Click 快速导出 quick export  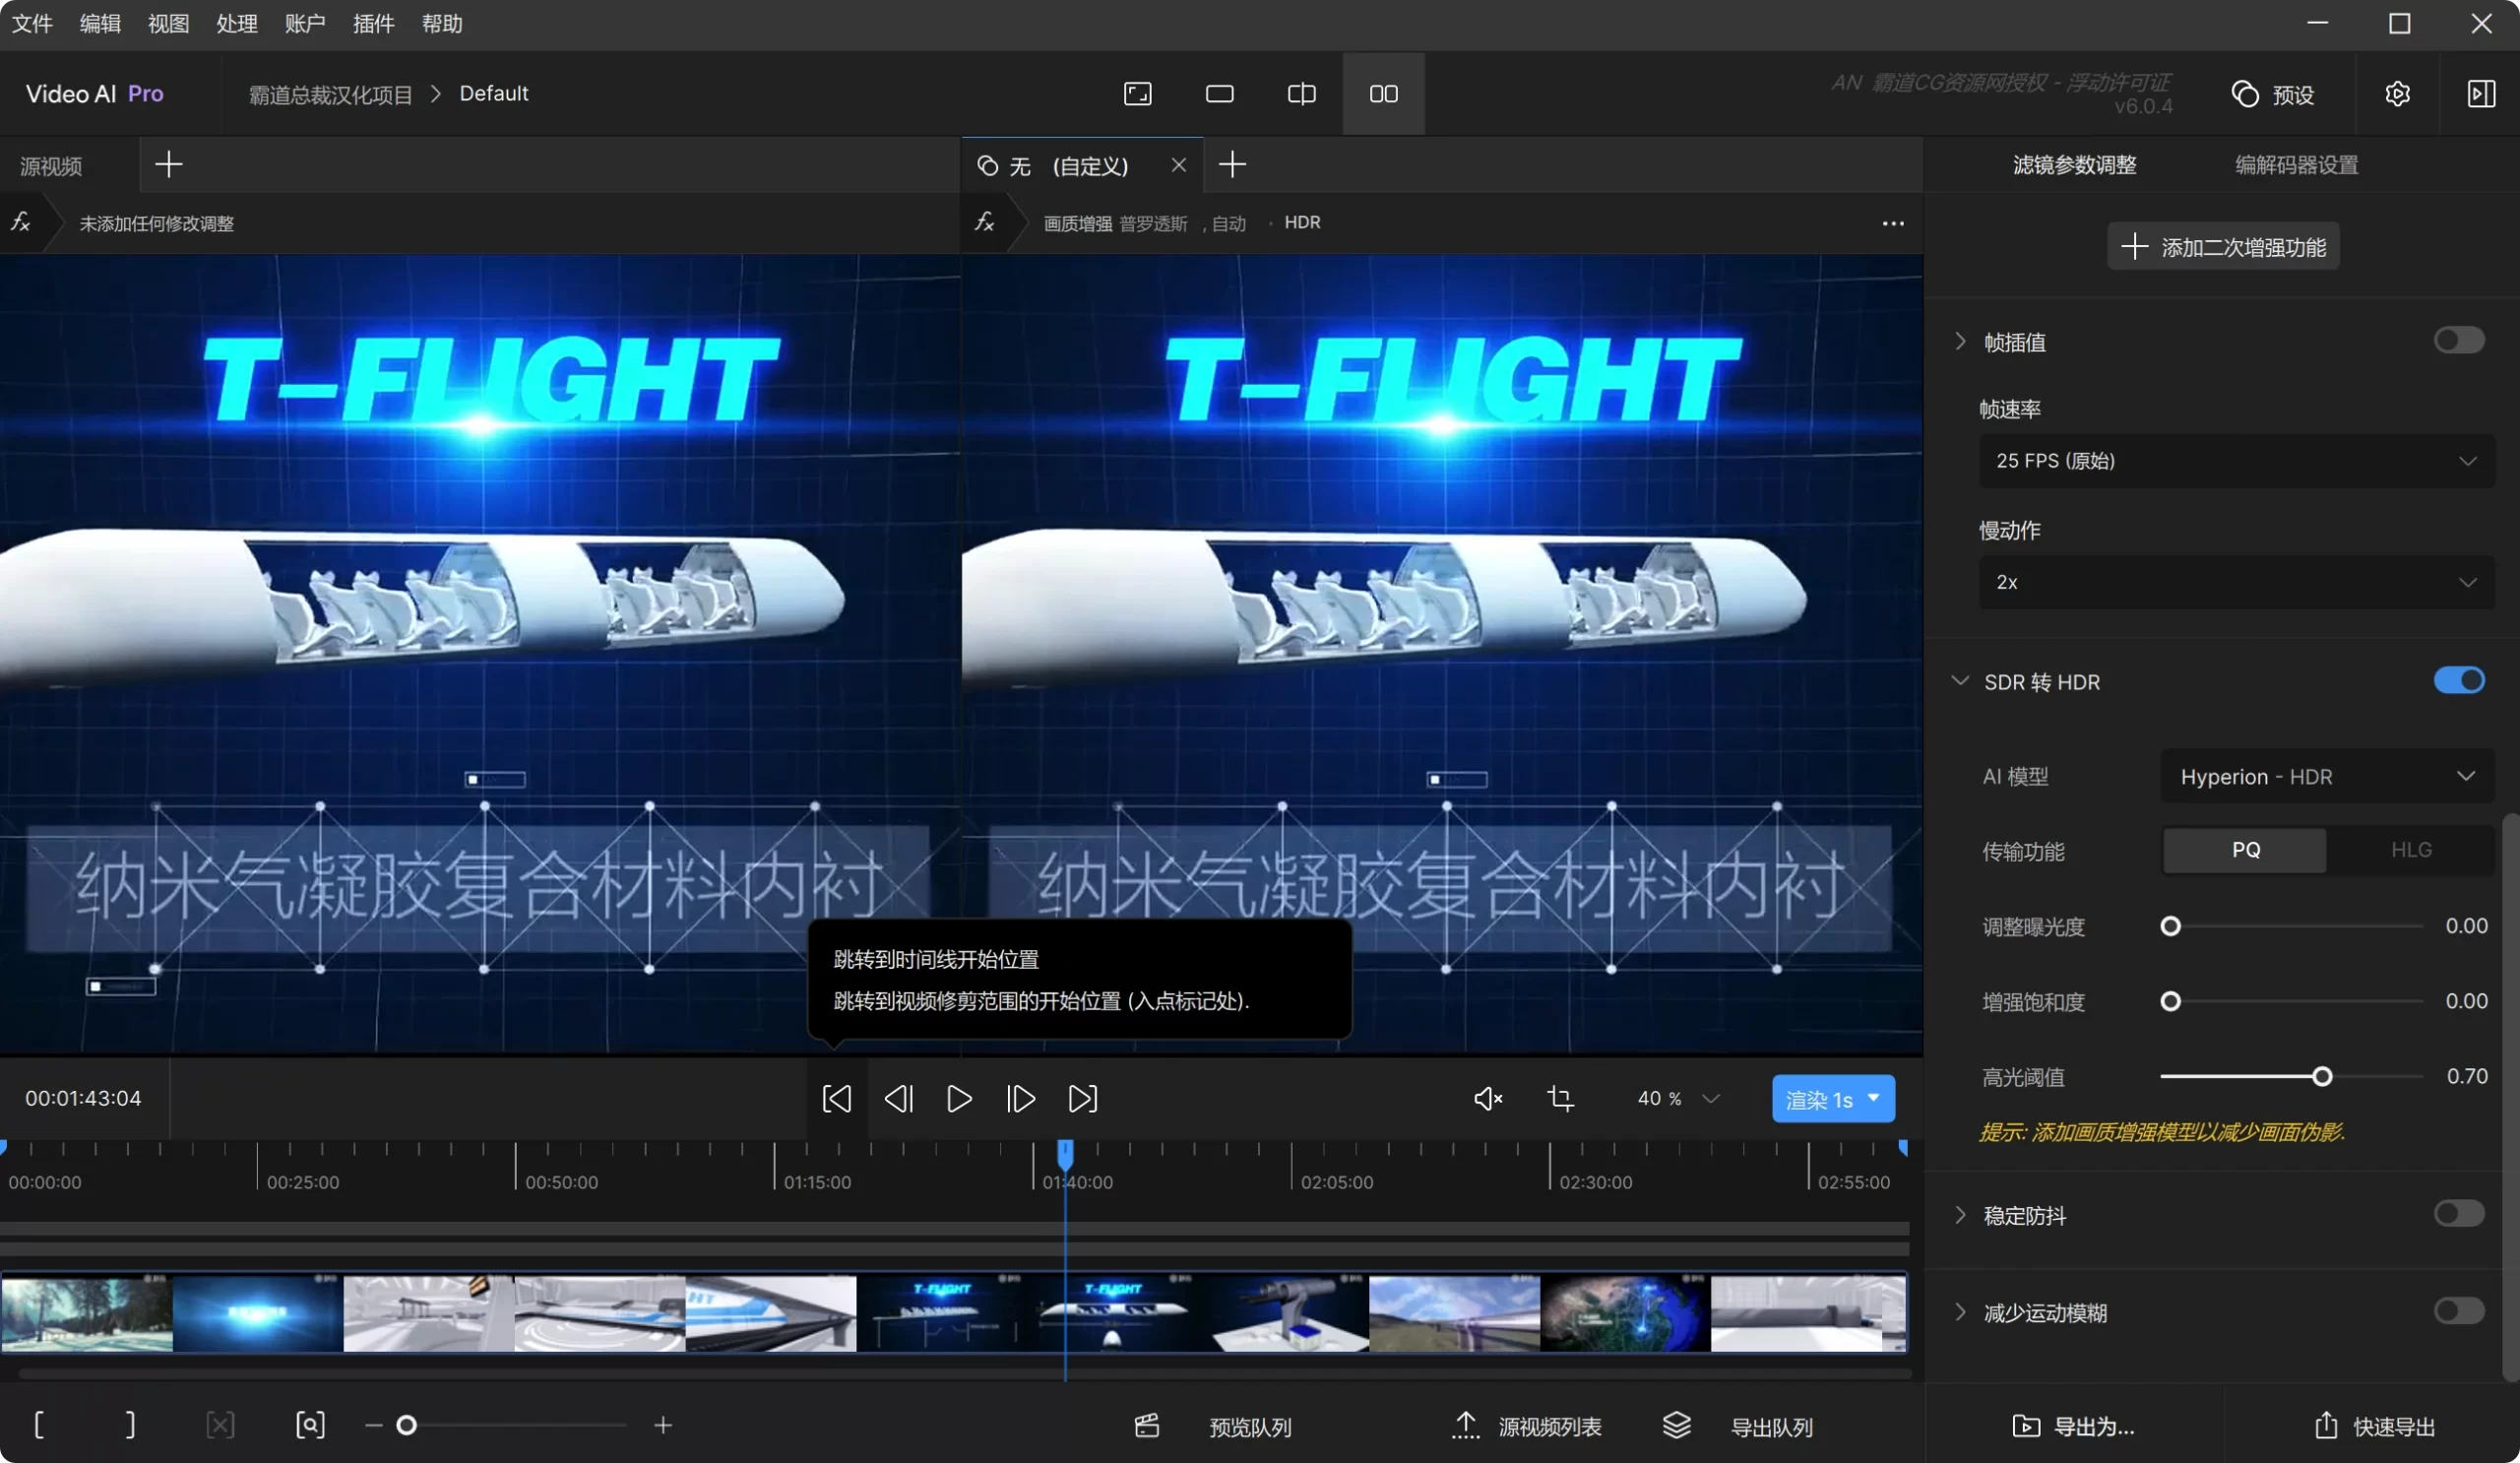click(2375, 1427)
